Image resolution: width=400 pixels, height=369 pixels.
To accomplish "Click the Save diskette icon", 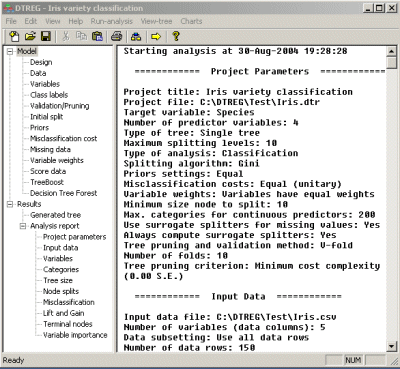I will (x=46, y=36).
